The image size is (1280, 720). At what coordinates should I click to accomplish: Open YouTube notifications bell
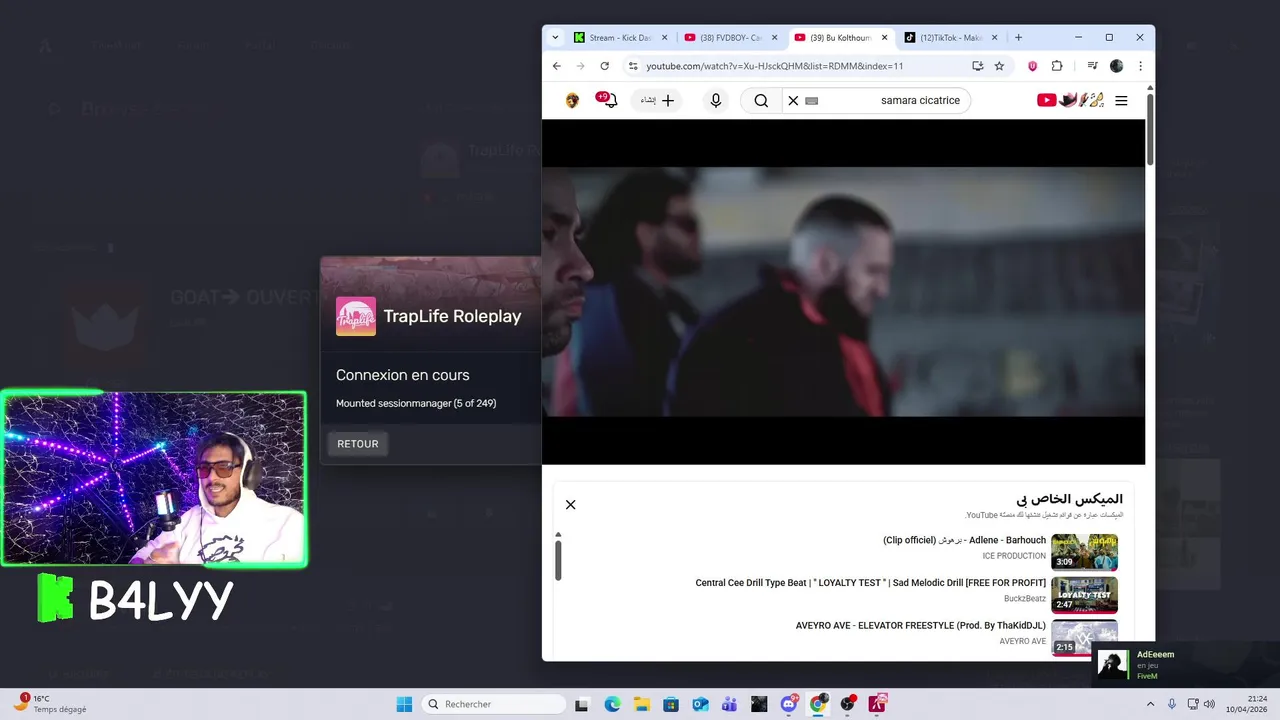pyautogui.click(x=608, y=99)
